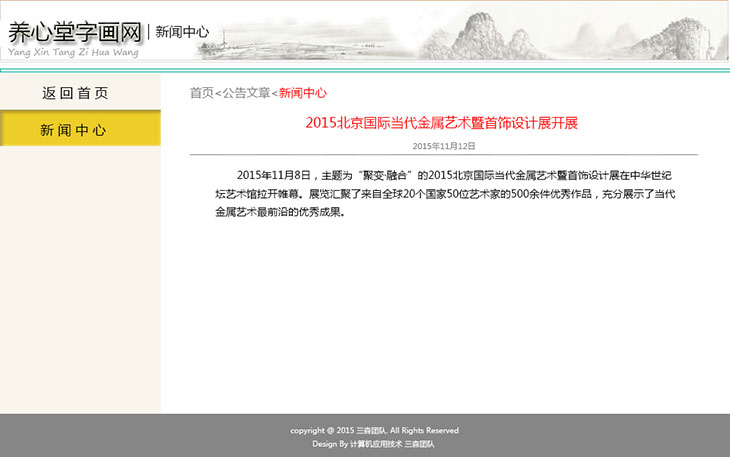This screenshot has width=730, height=457.
Task: Click the footer copyright 2015 三森团队 line
Action: (x=374, y=431)
